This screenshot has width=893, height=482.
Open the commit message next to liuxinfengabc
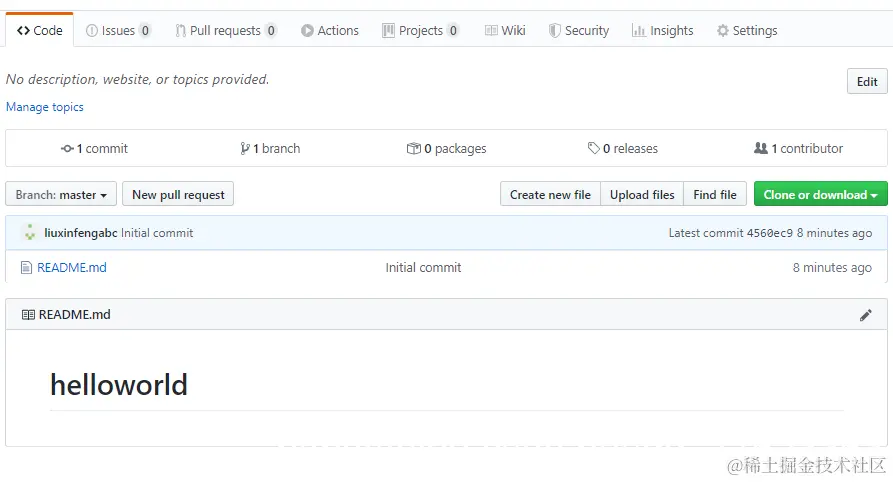coord(157,232)
